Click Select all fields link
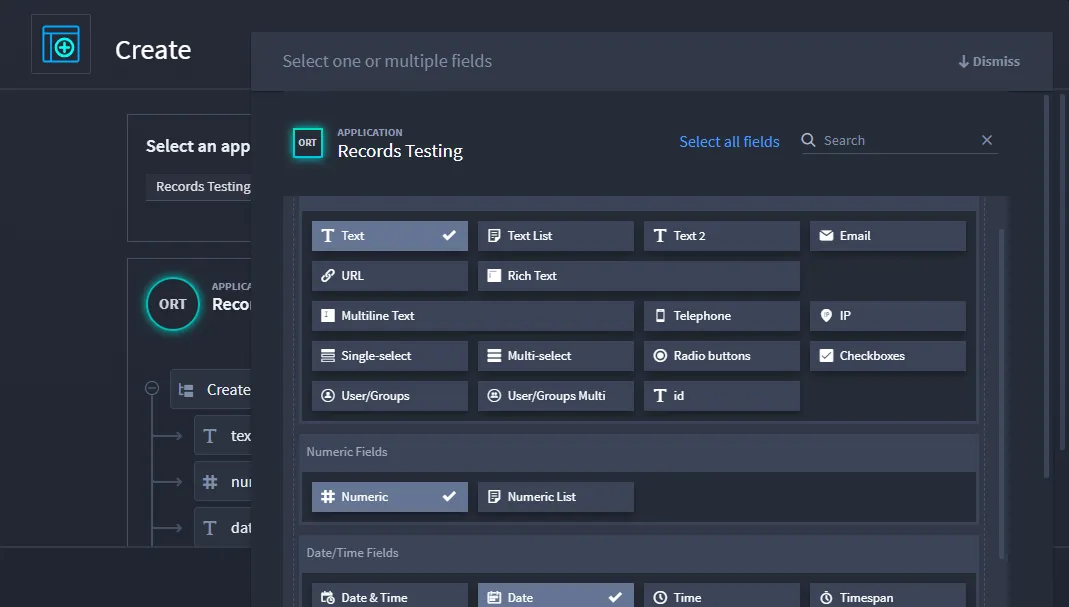Viewport: 1069px width, 607px height. point(729,141)
